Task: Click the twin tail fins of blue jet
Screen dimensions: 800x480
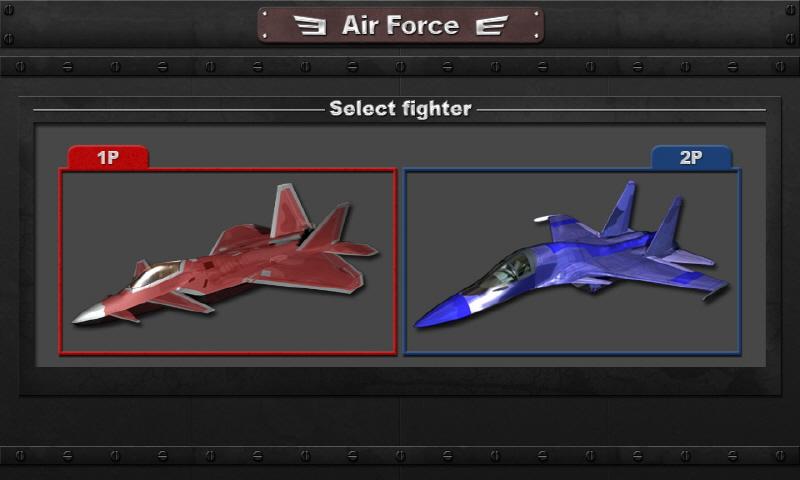Action: [644, 217]
